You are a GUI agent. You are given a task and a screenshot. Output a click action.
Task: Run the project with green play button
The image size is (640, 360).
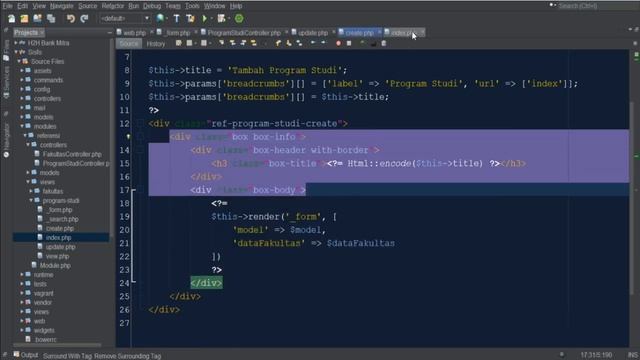click(x=205, y=18)
